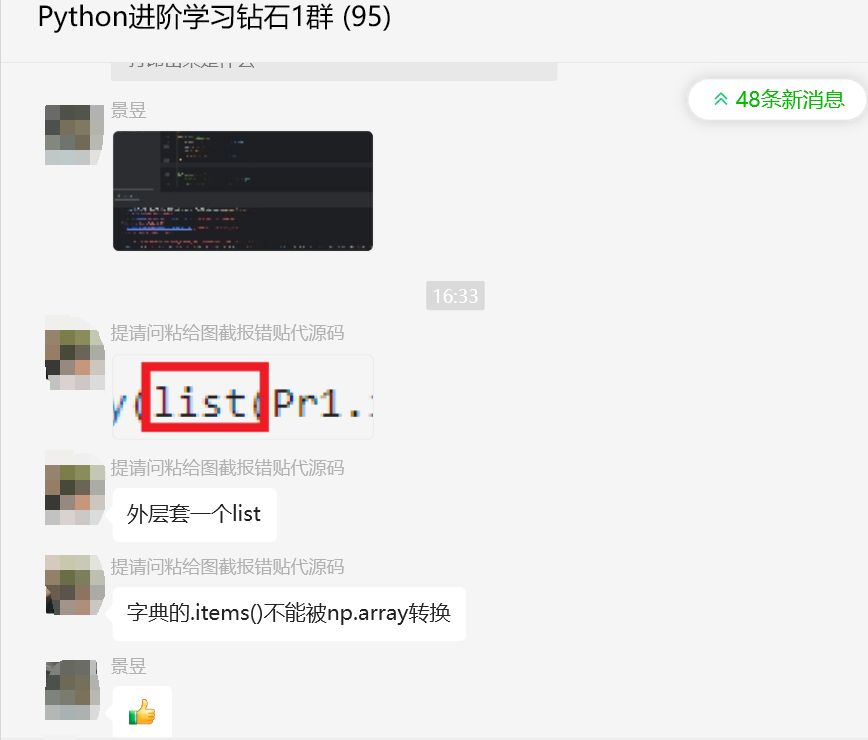The width and height of the screenshot is (868, 740).
Task: Click the group title Python进阶学习钻石1群 (95)
Action: point(214,17)
